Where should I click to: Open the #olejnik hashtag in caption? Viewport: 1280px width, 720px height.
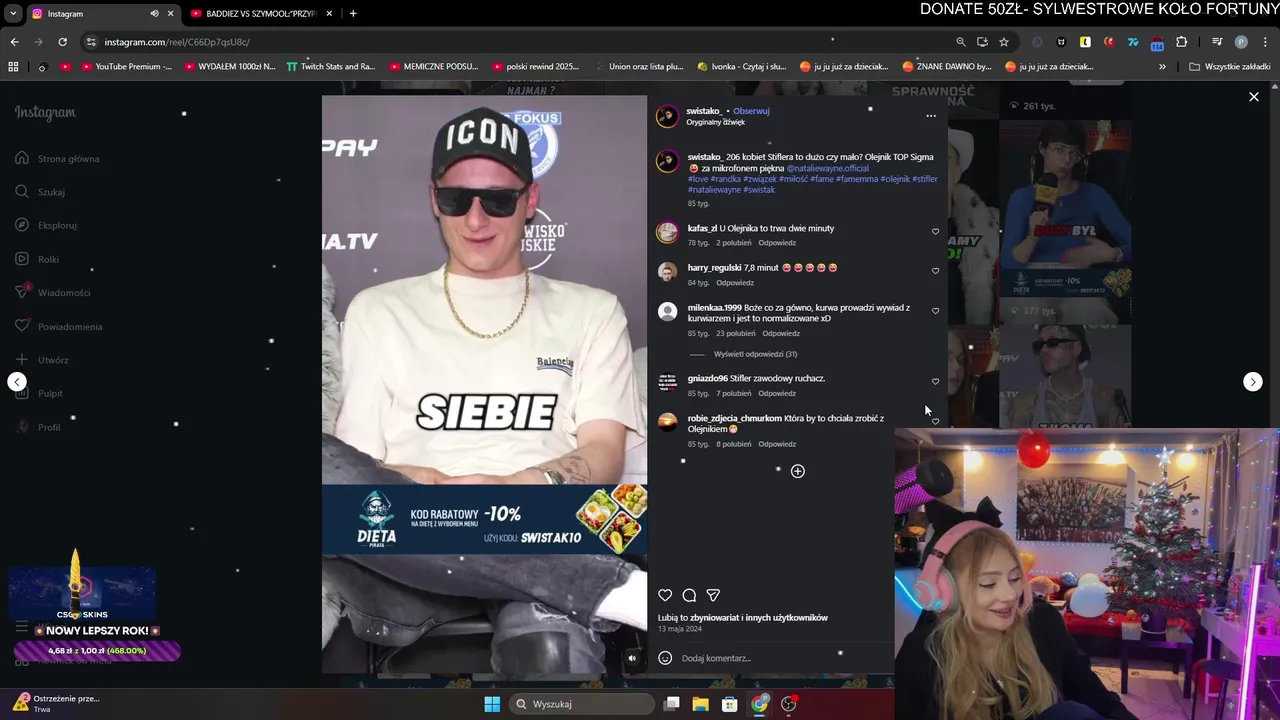coord(895,179)
